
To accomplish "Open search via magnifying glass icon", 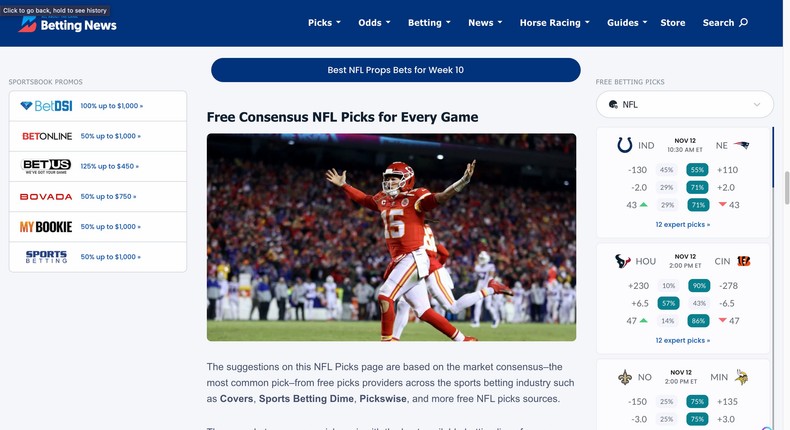I will click(x=744, y=23).
